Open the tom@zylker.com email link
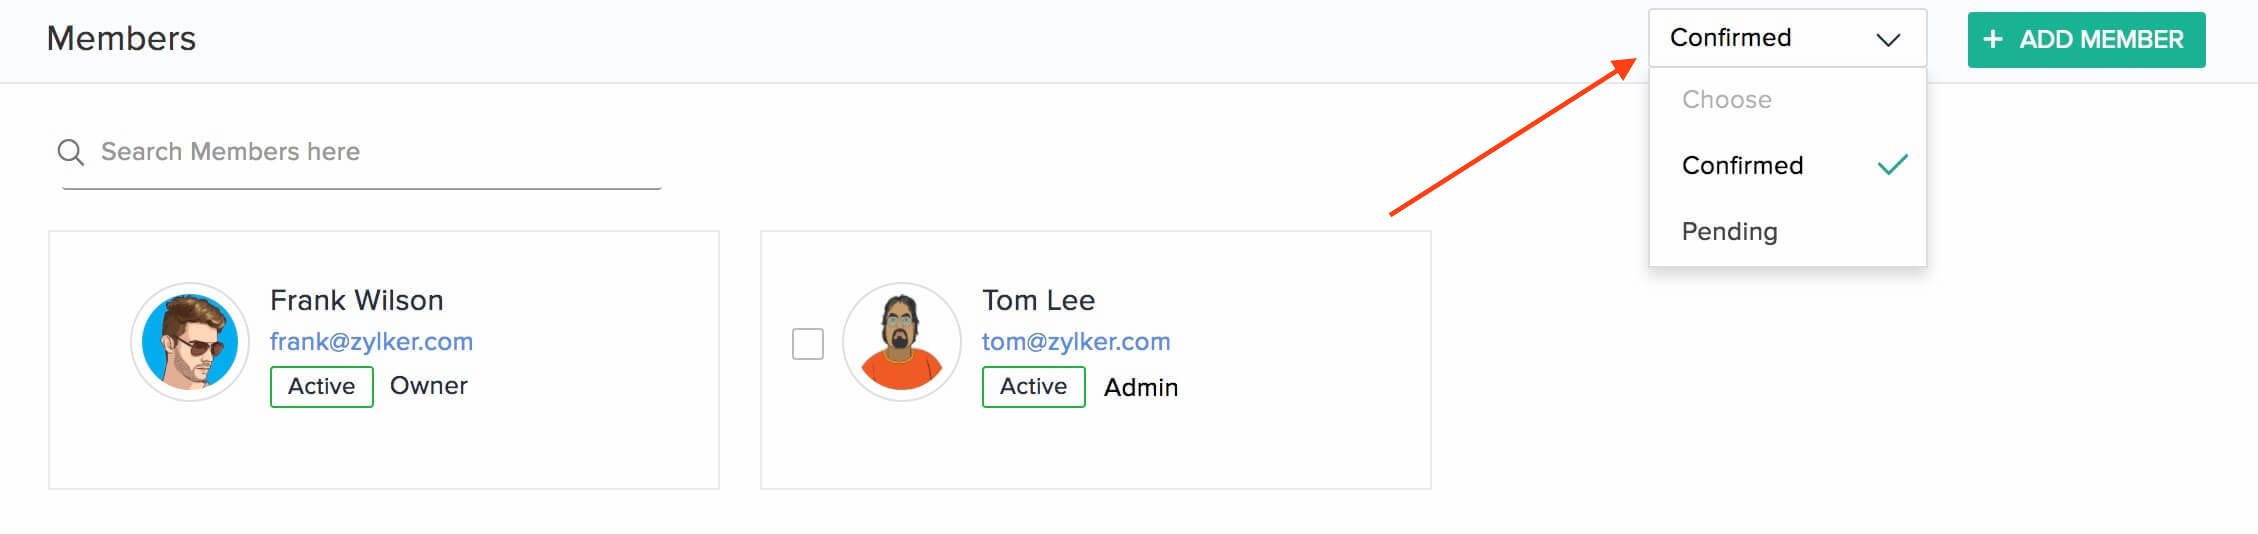 pyautogui.click(x=1076, y=342)
